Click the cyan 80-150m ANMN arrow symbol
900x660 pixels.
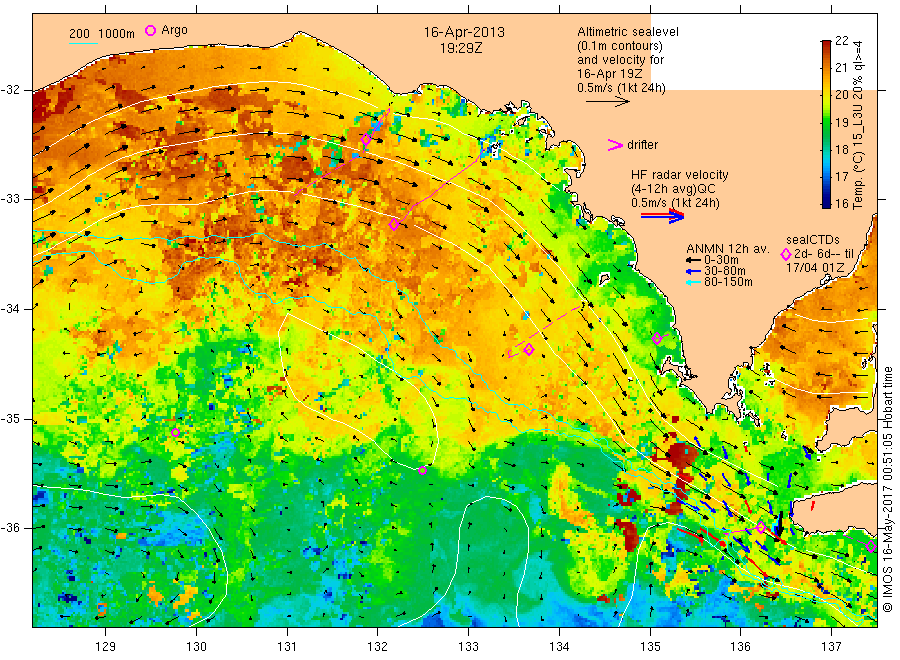(x=692, y=282)
